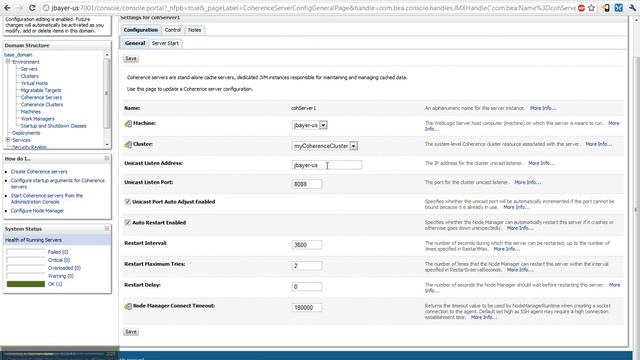This screenshot has width=640, height=360.
Task: Open the Cluster dropdown myCoherenceCluster
Action: coord(325,146)
